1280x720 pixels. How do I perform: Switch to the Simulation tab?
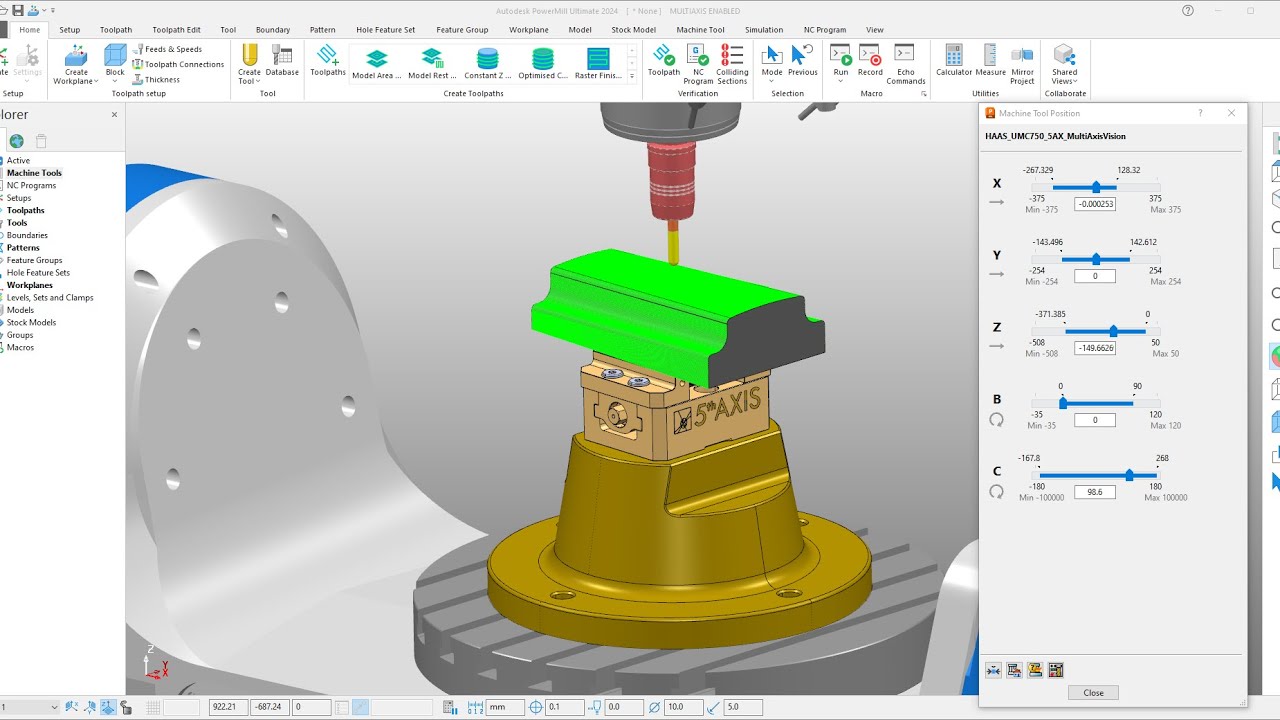point(764,30)
